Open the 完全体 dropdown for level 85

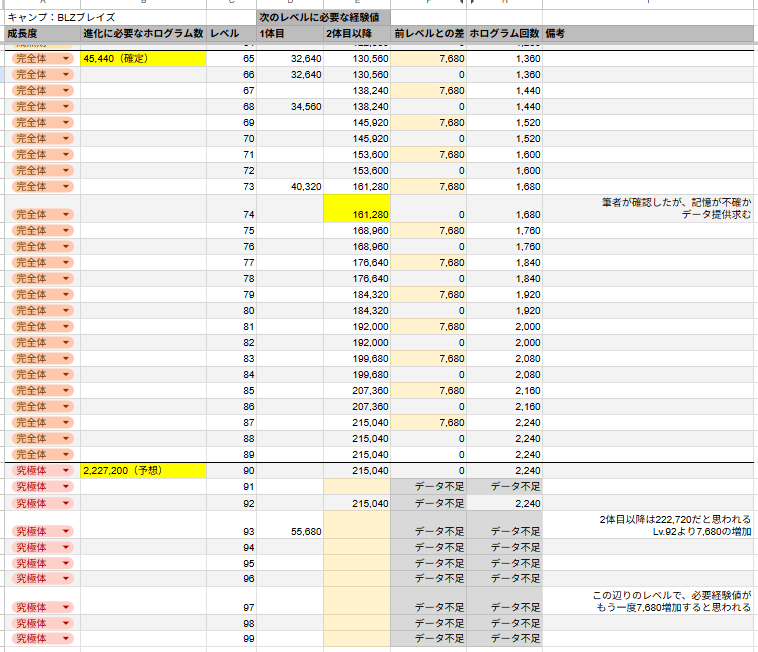(66, 391)
